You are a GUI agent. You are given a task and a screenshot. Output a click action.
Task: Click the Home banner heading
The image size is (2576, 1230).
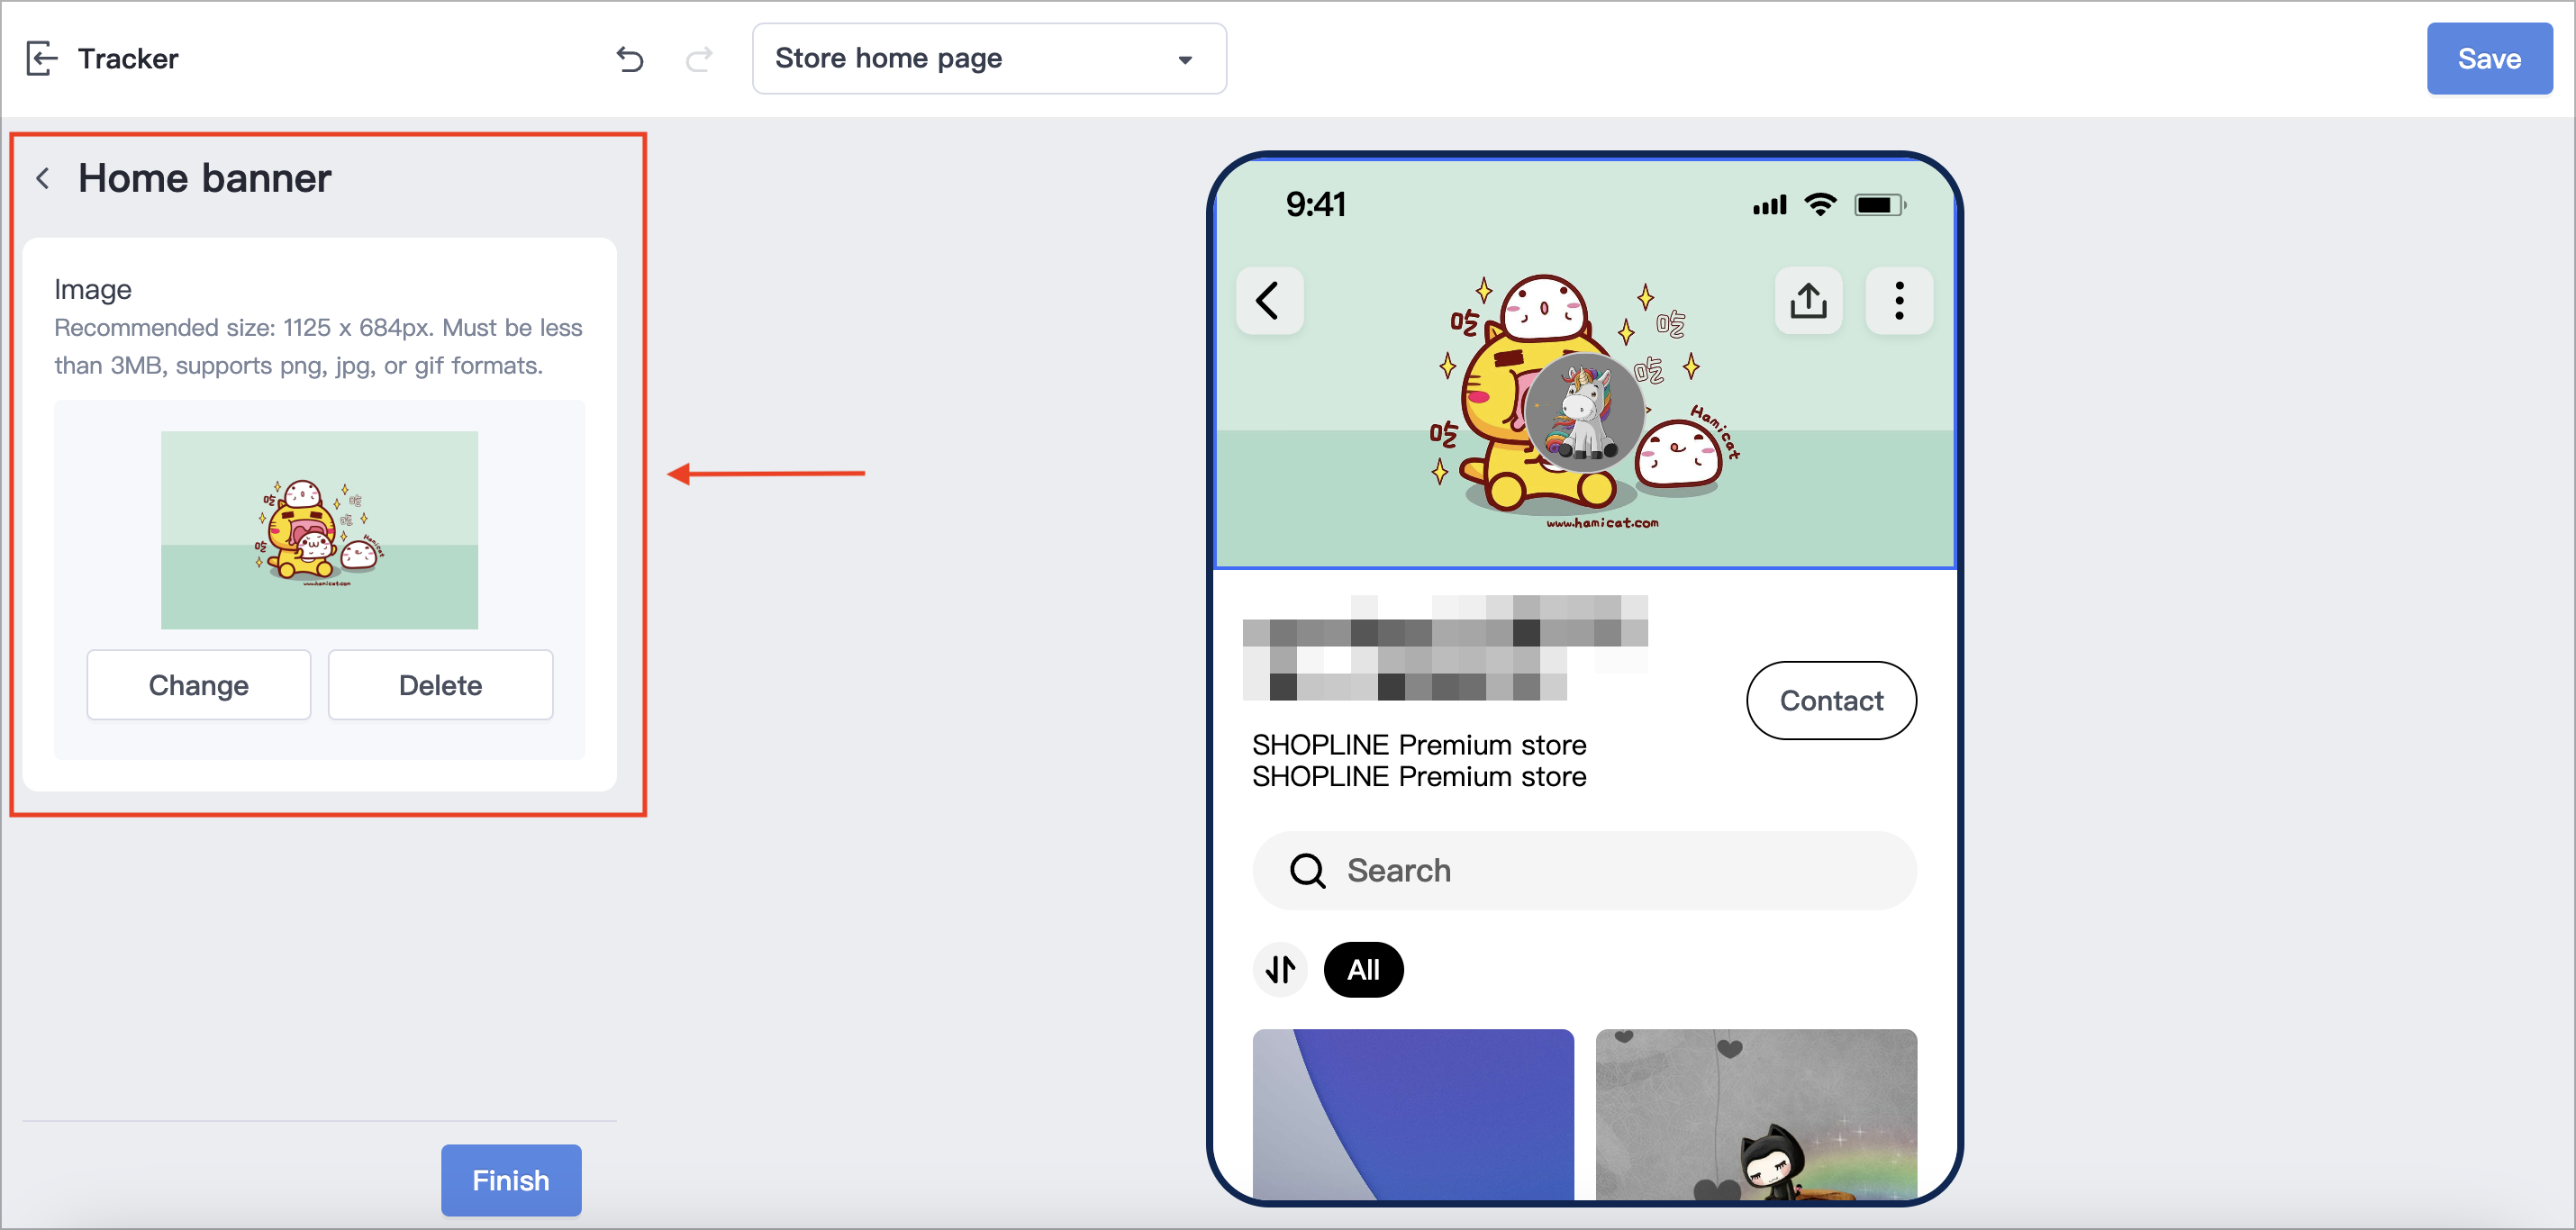point(205,178)
